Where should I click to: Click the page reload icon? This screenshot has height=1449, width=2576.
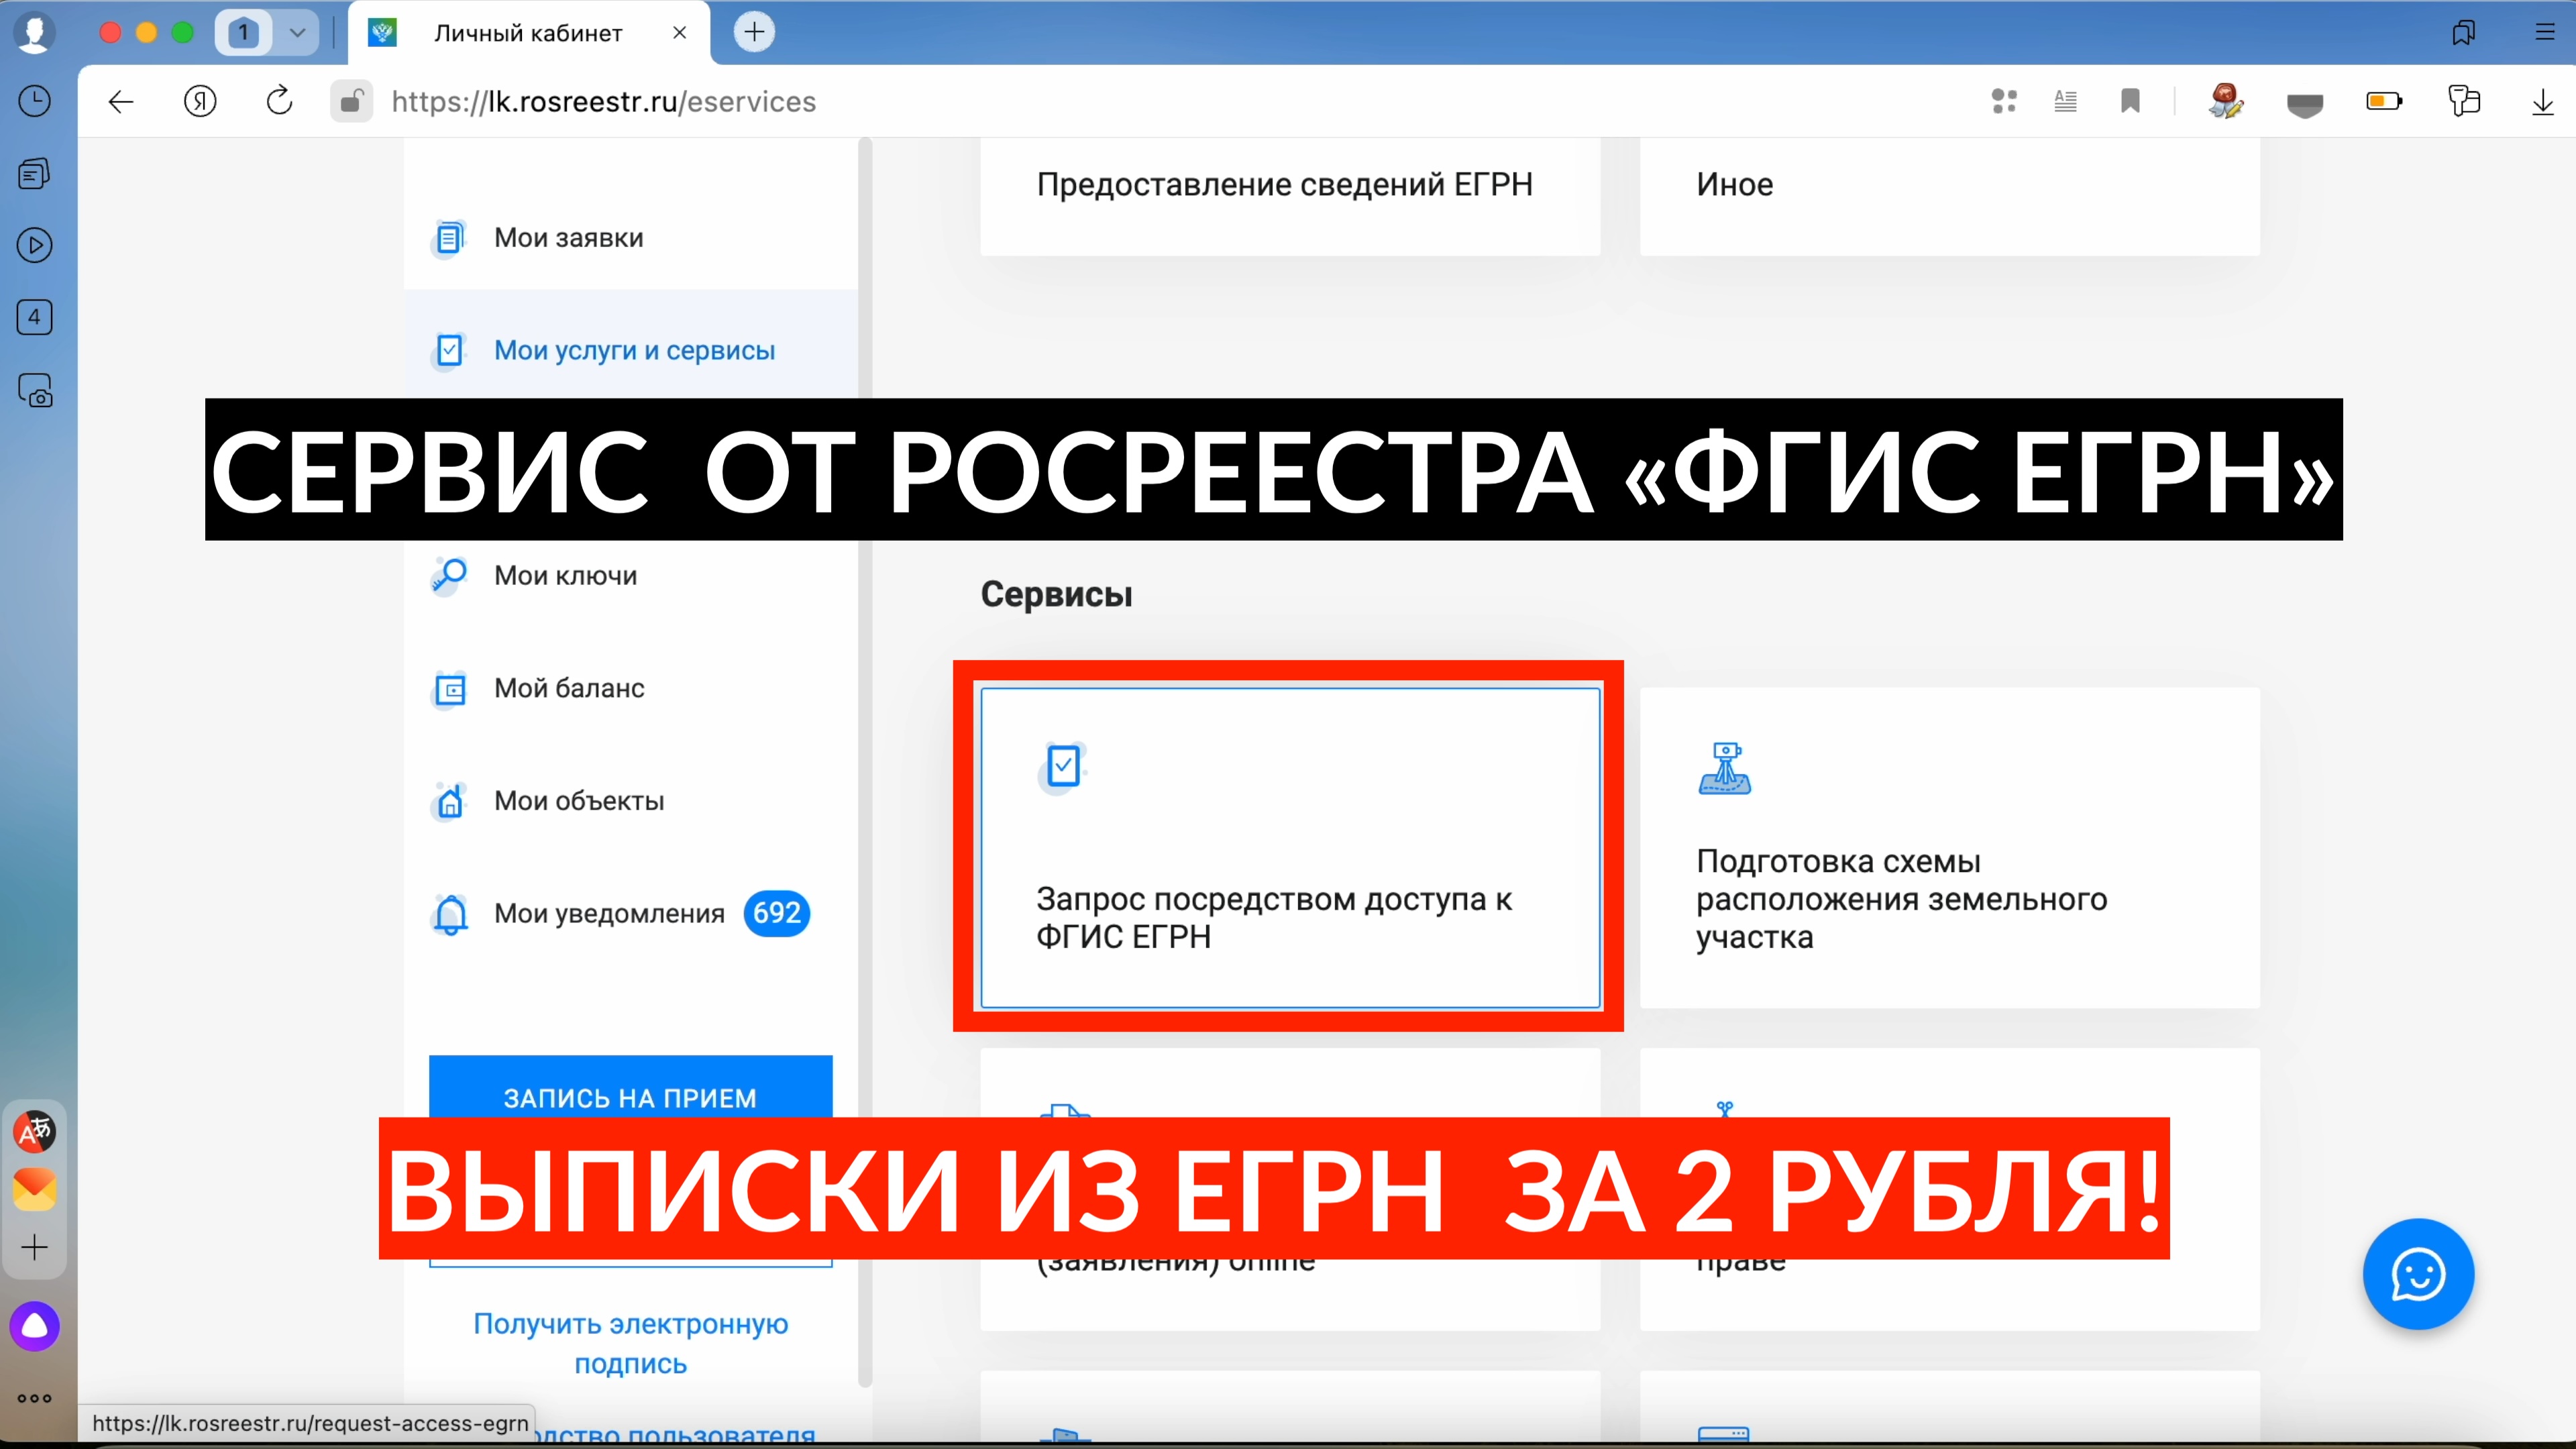(x=279, y=101)
